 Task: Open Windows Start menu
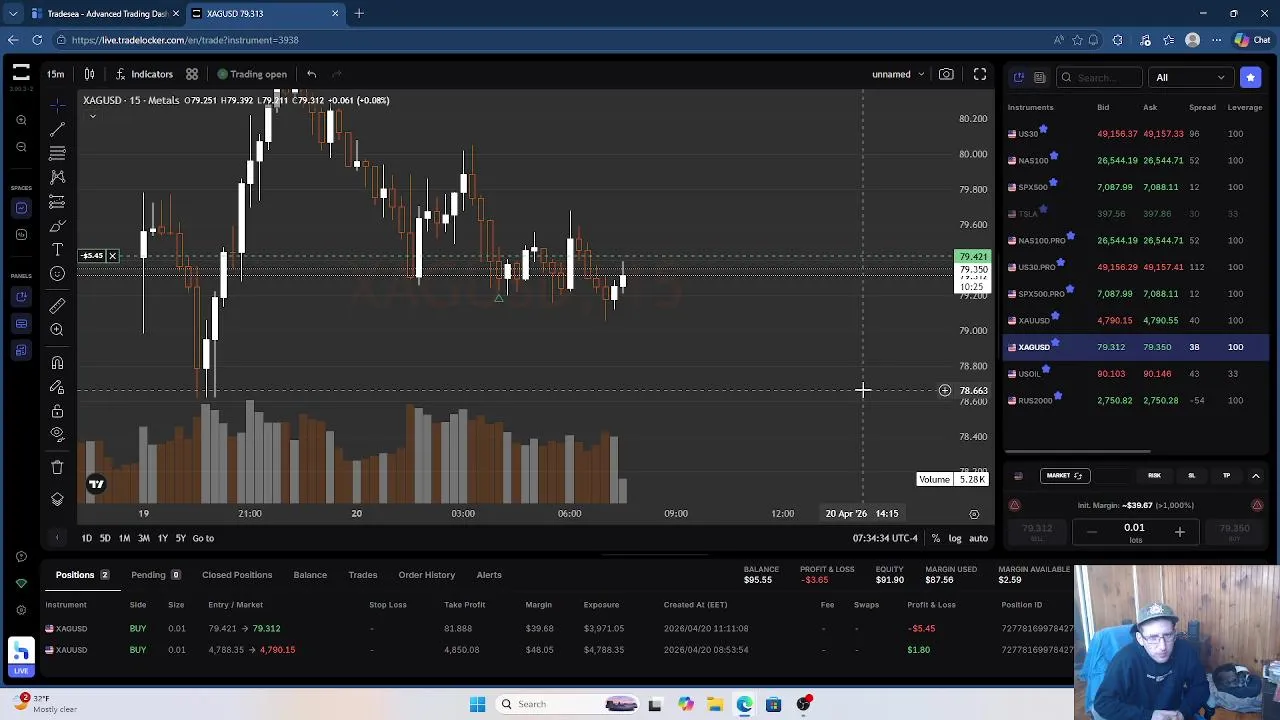(x=477, y=704)
